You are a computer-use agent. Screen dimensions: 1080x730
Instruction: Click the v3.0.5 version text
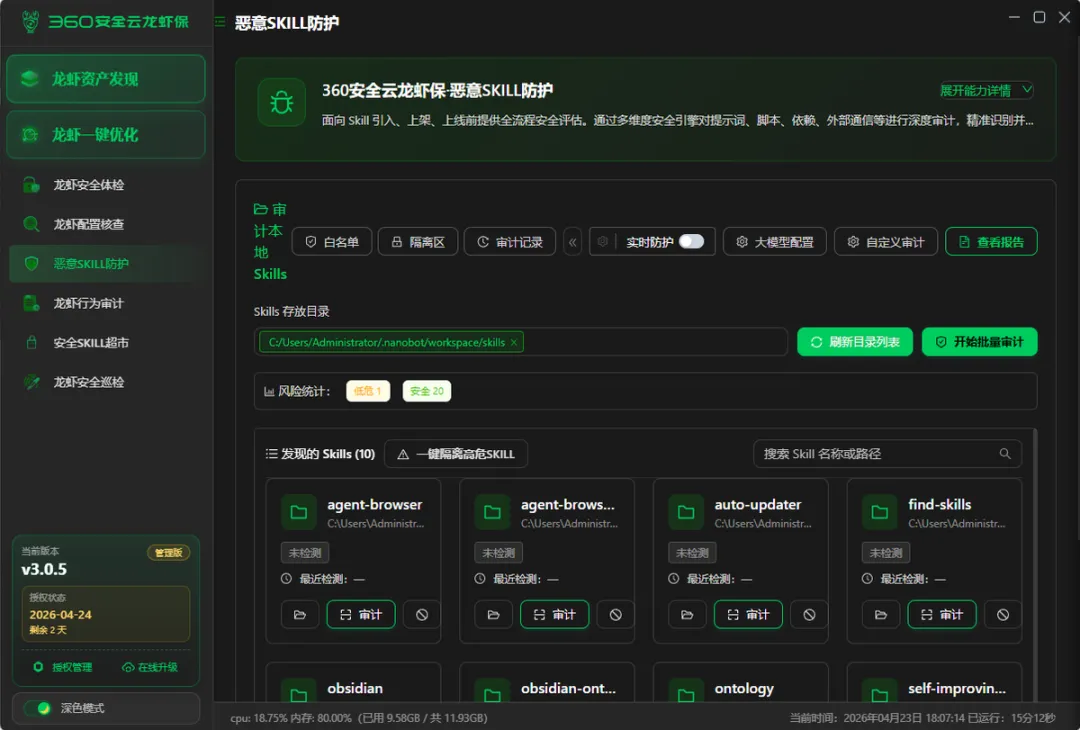[x=44, y=570]
